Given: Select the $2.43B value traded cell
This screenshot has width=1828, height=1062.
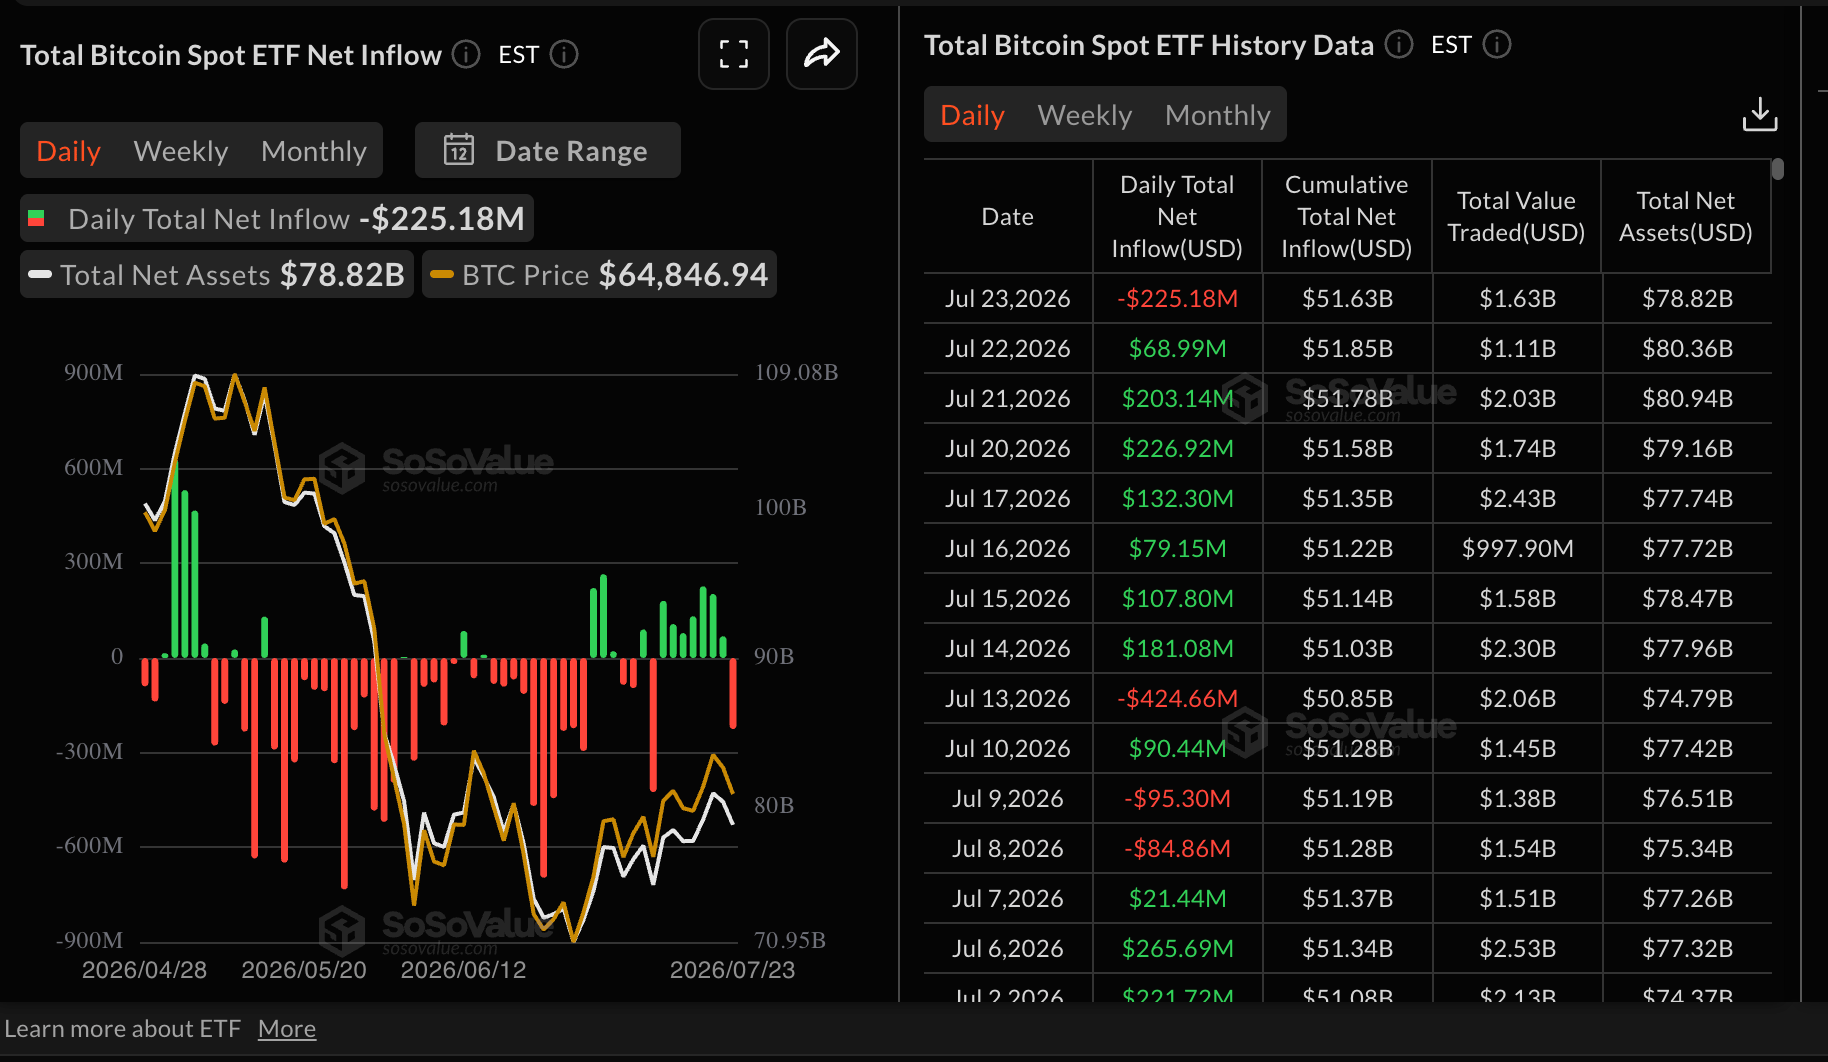Looking at the screenshot, I should point(1518,498).
